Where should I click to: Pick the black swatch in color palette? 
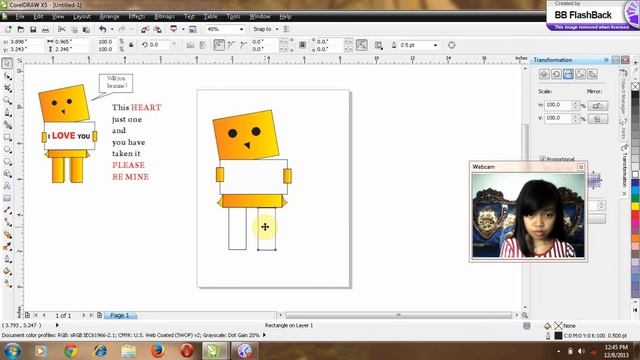(635, 95)
